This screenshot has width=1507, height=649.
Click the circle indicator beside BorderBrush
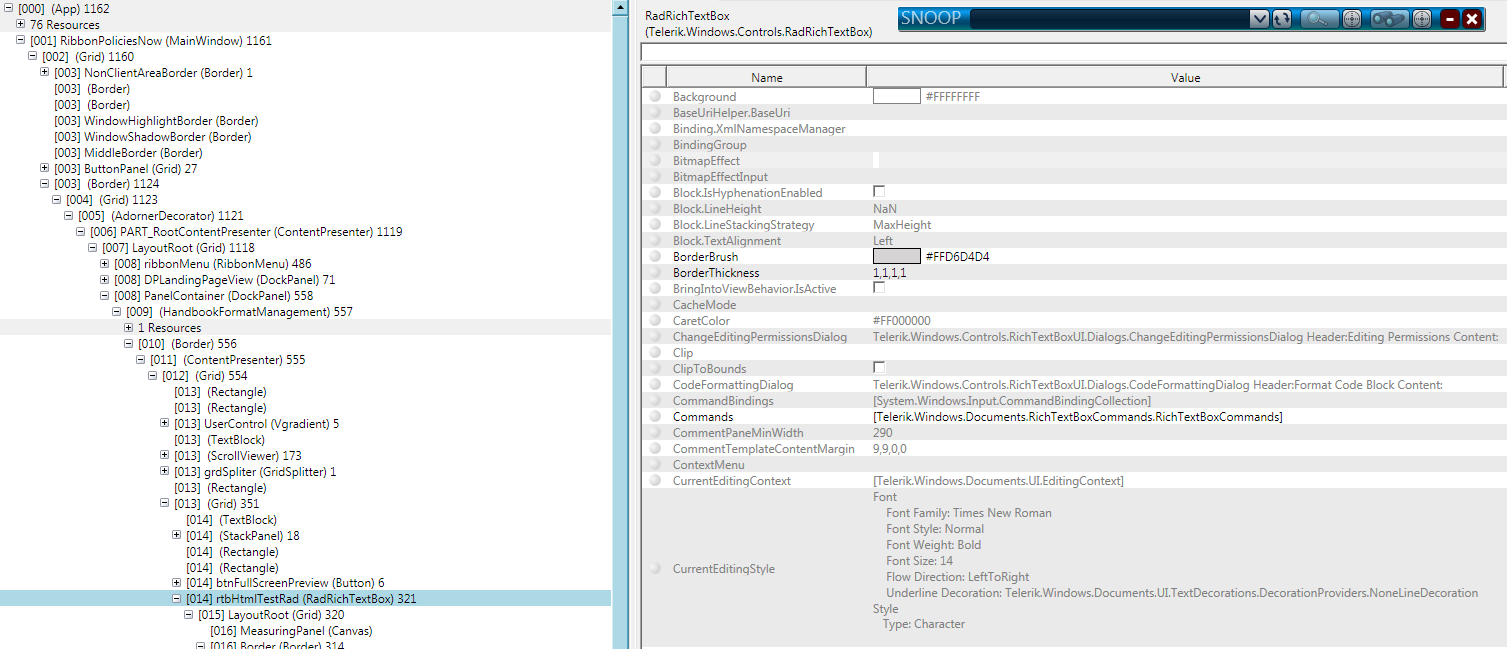tap(655, 257)
